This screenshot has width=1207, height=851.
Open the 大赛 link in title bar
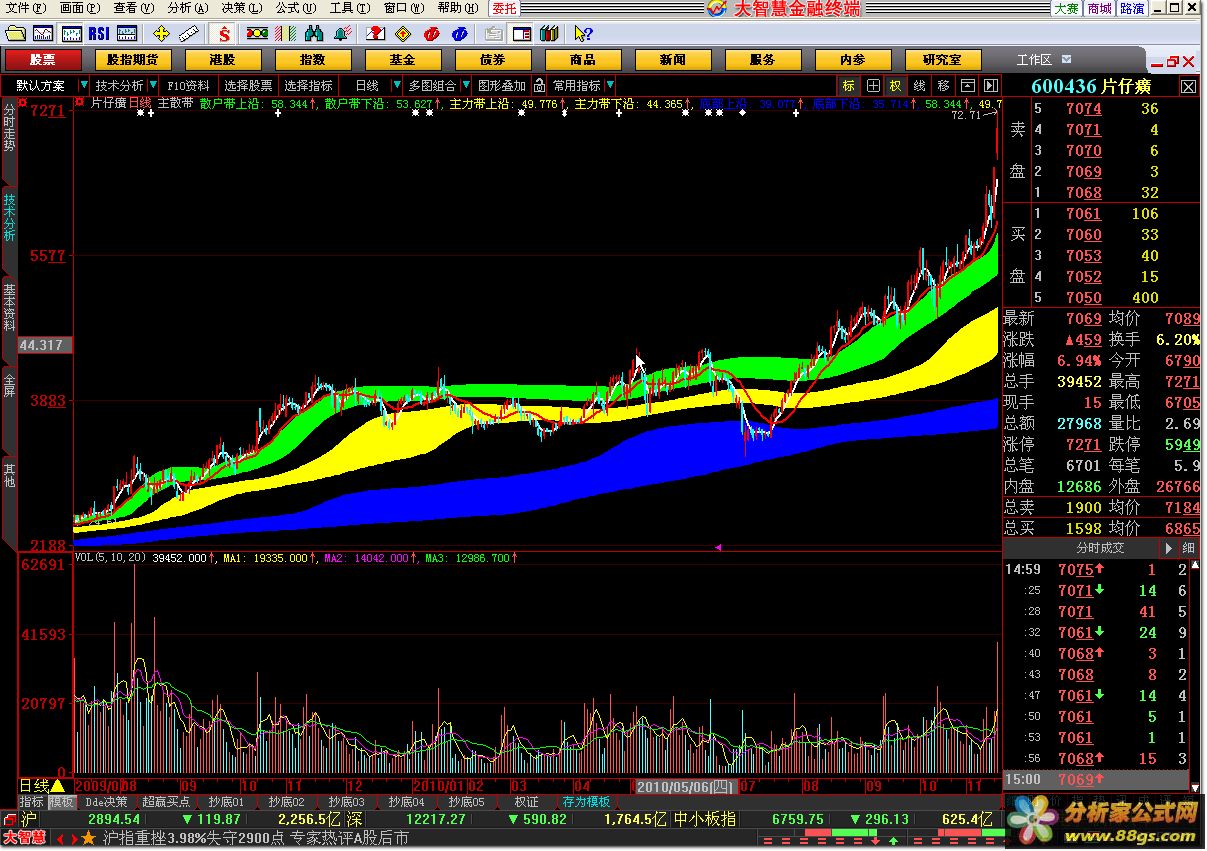pos(1067,8)
